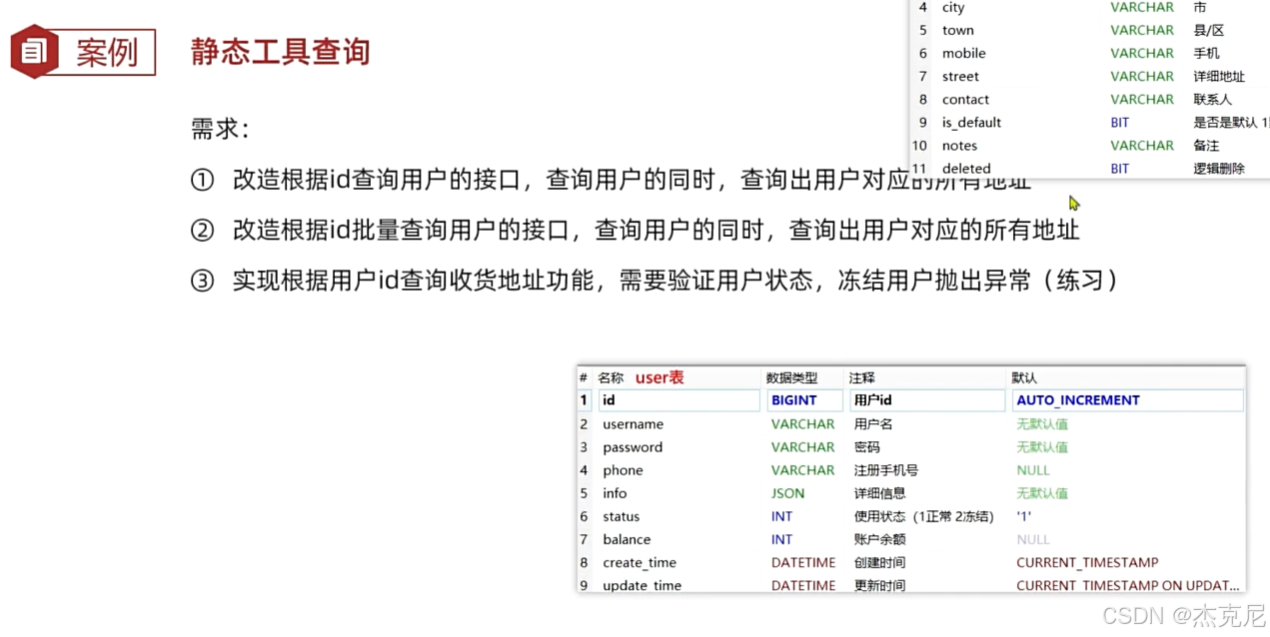Click the 使用状态 (1正常 2冻结) comment
The image size is (1270, 637).
(925, 516)
